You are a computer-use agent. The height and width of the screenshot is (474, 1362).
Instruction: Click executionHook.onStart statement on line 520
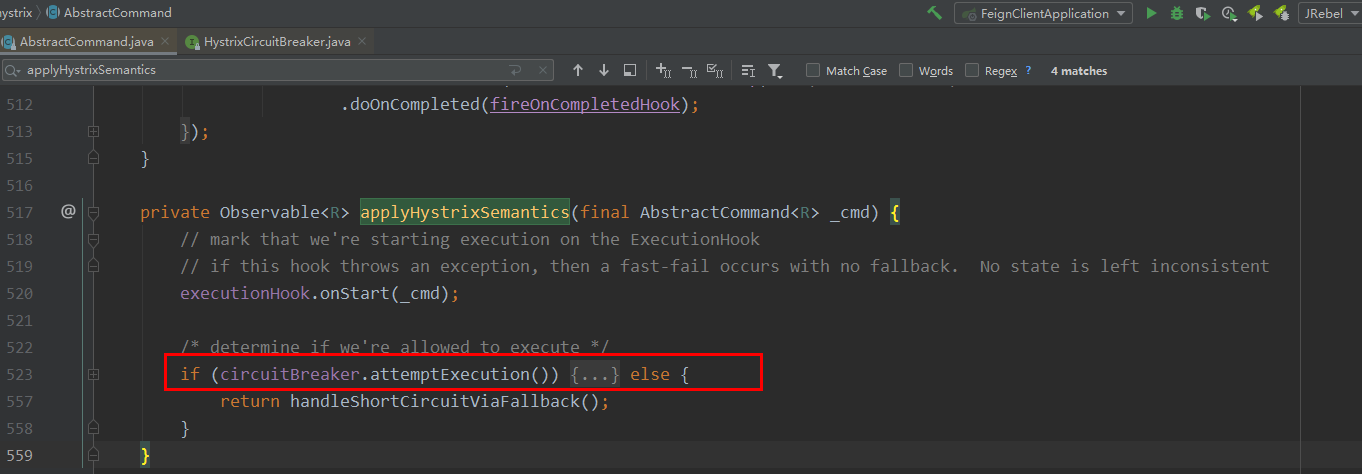click(319, 293)
